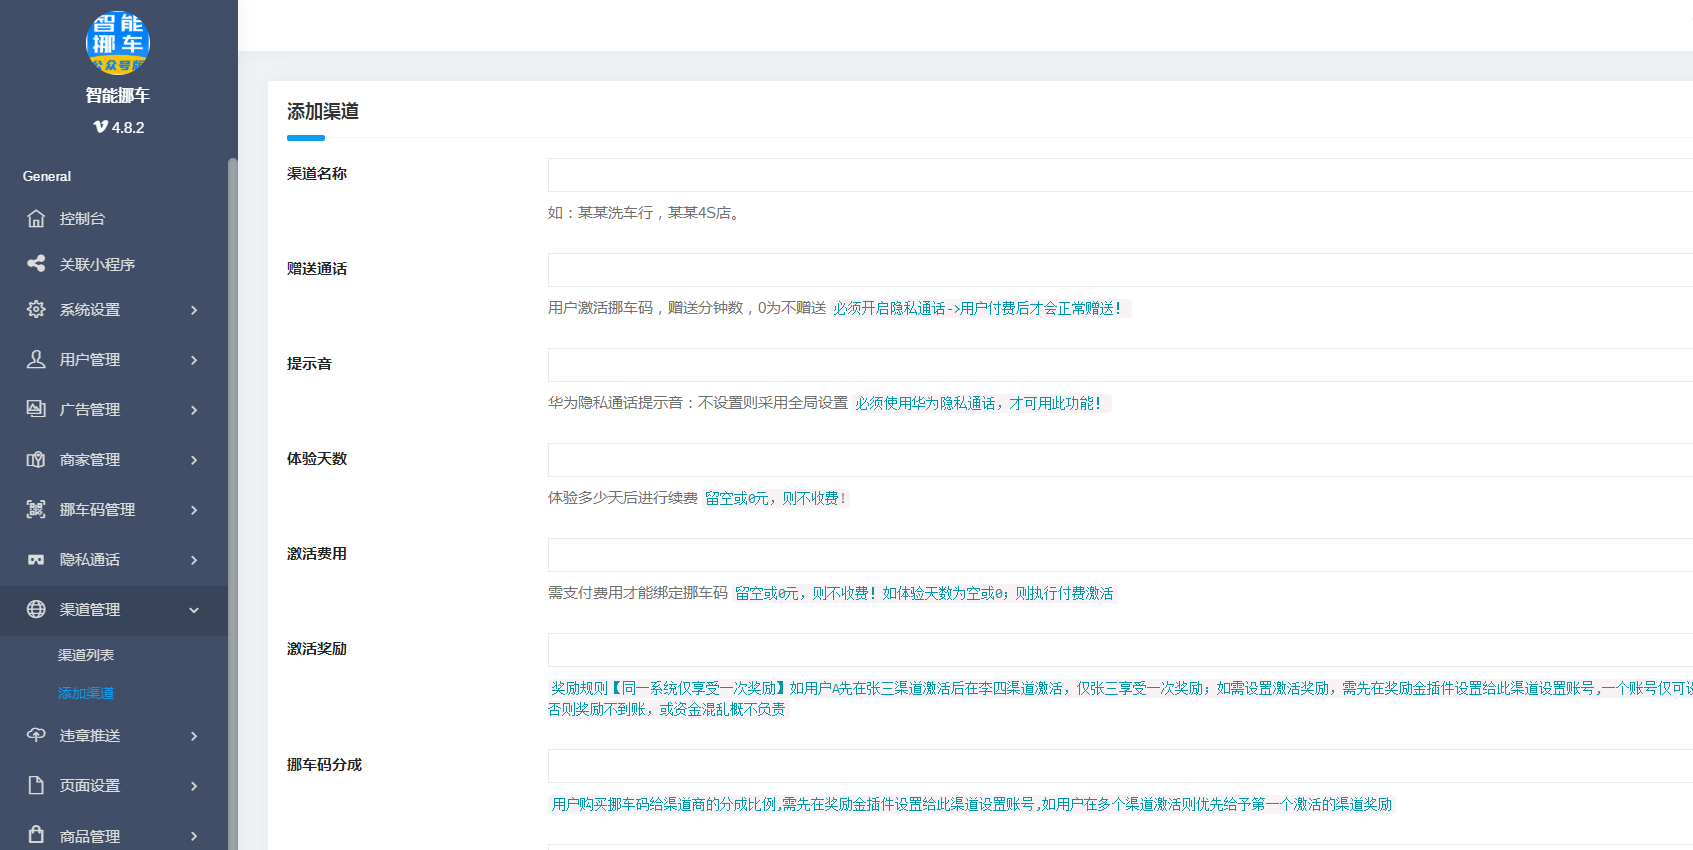Click the 系统设置 gear icon
Viewport: 1693px width, 850px height.
pyautogui.click(x=36, y=309)
